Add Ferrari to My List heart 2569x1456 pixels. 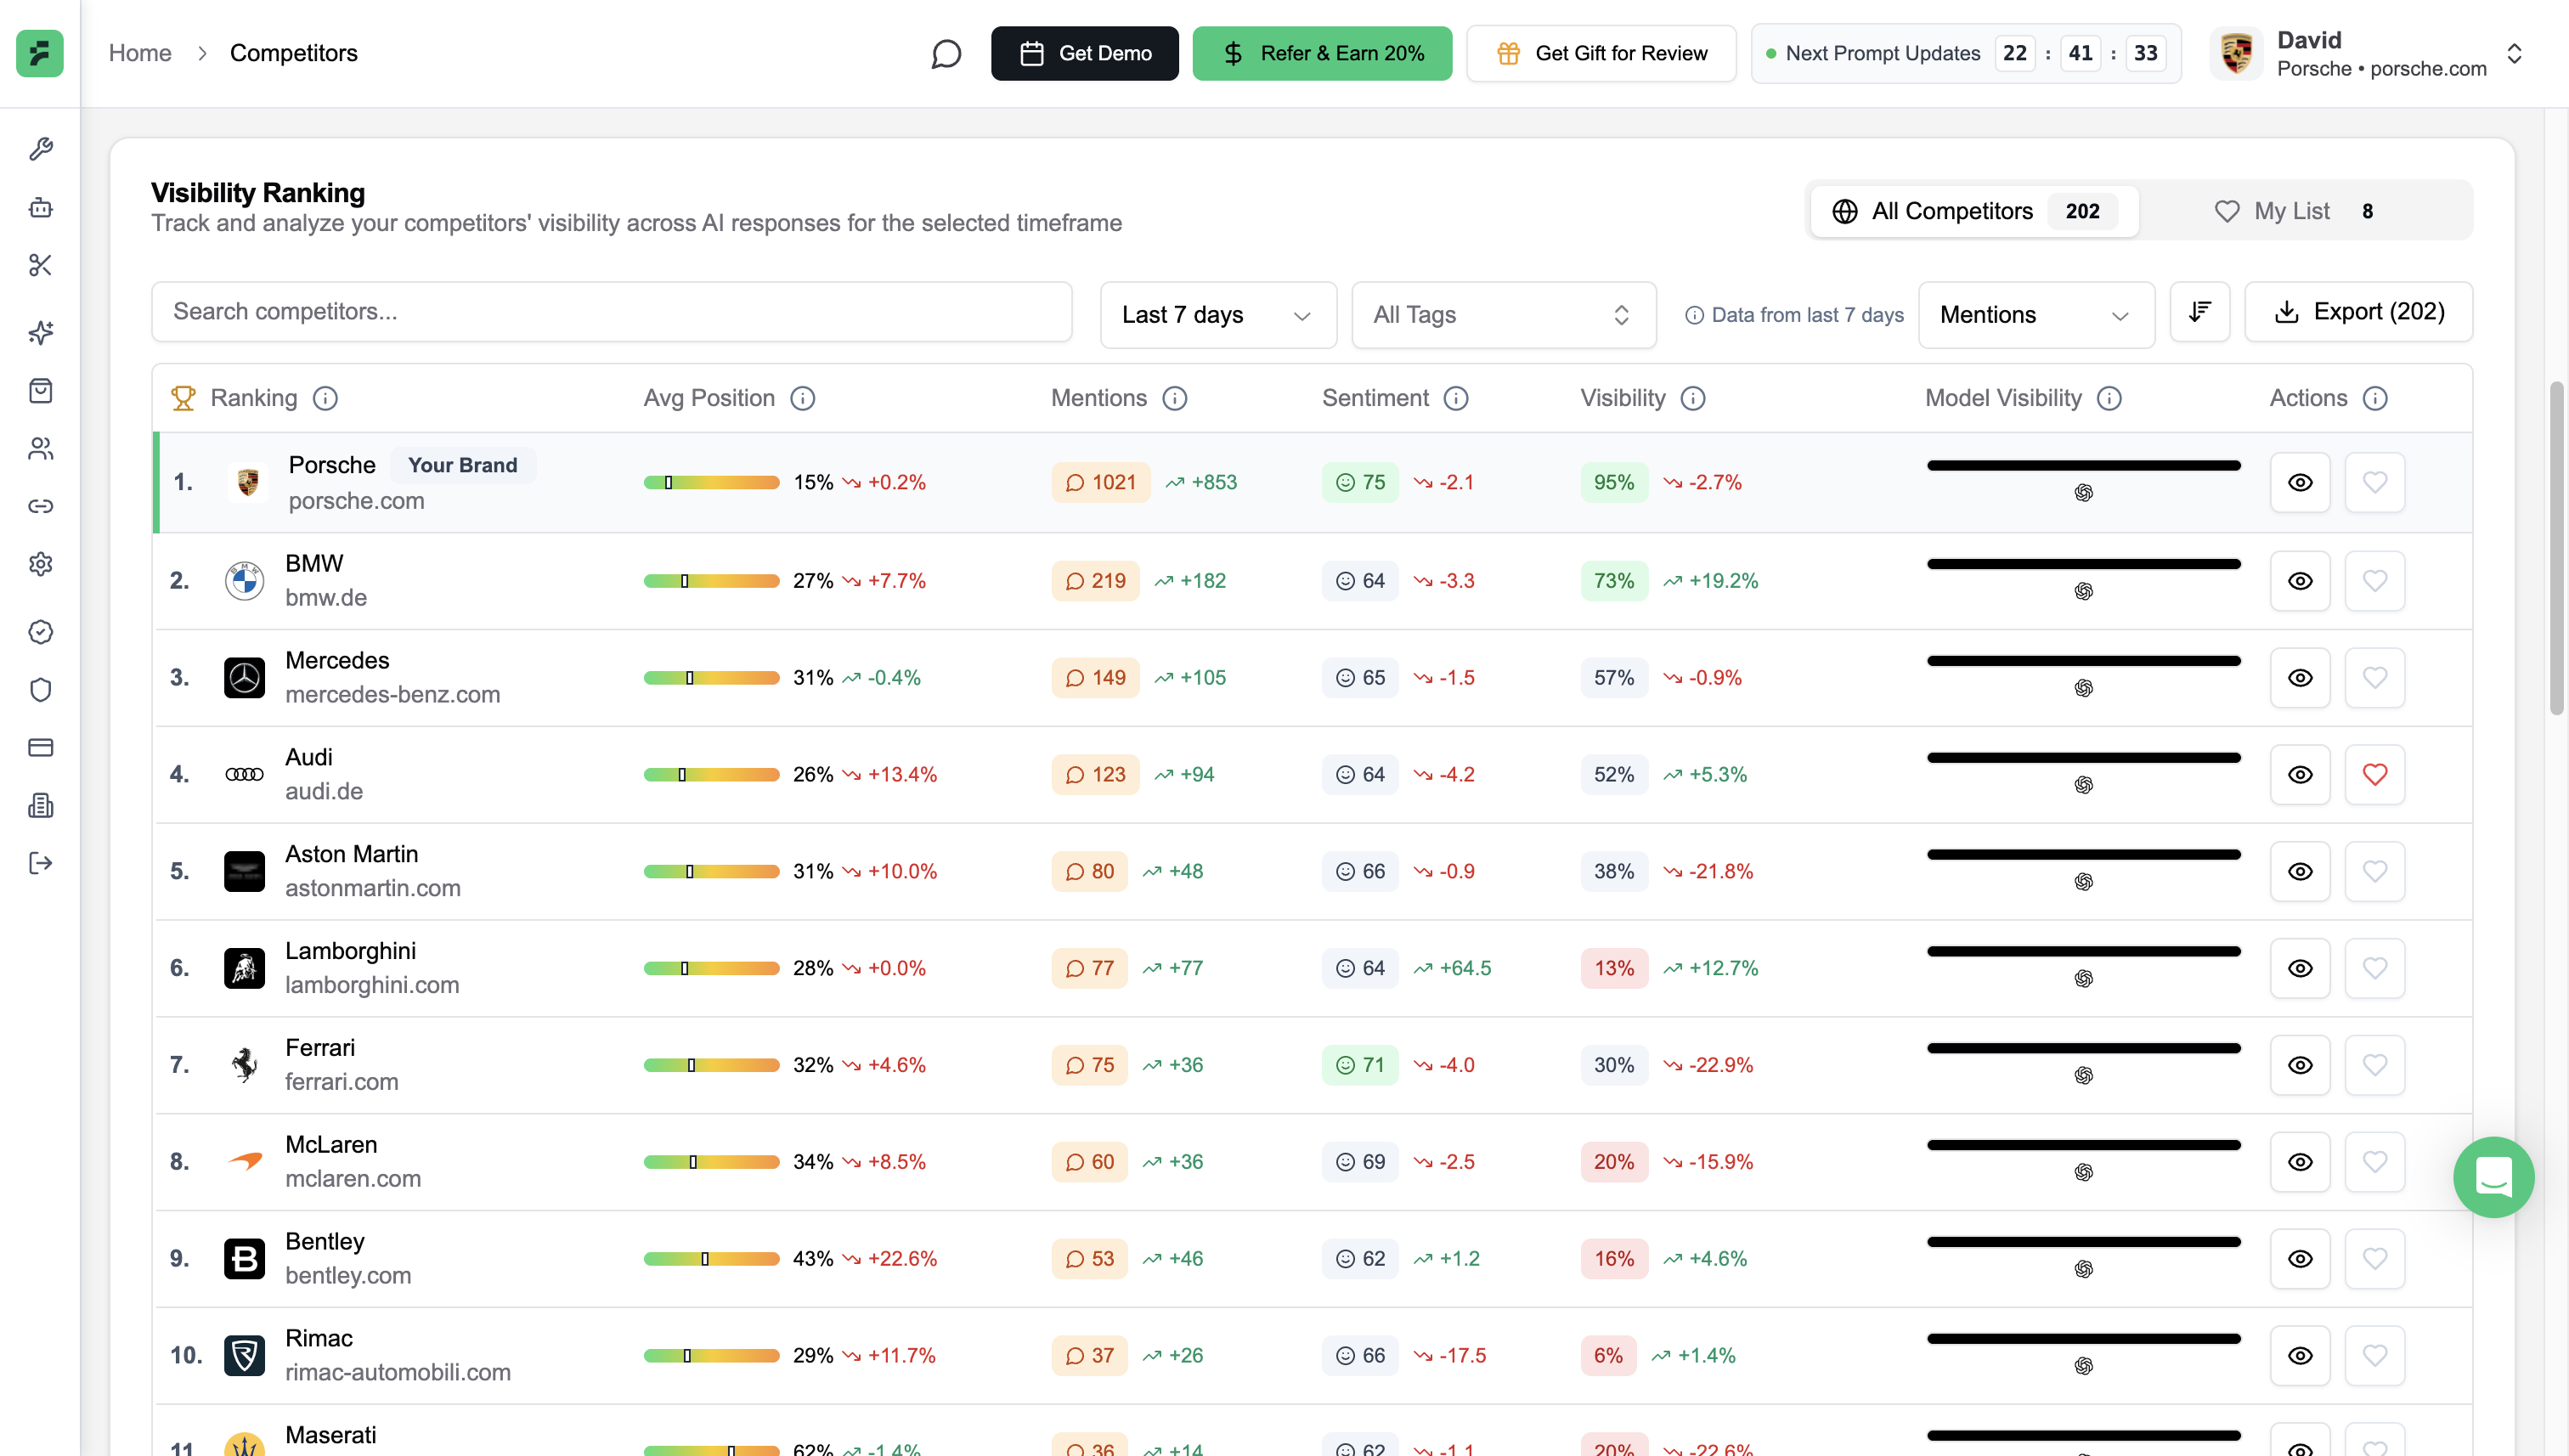tap(2374, 1065)
